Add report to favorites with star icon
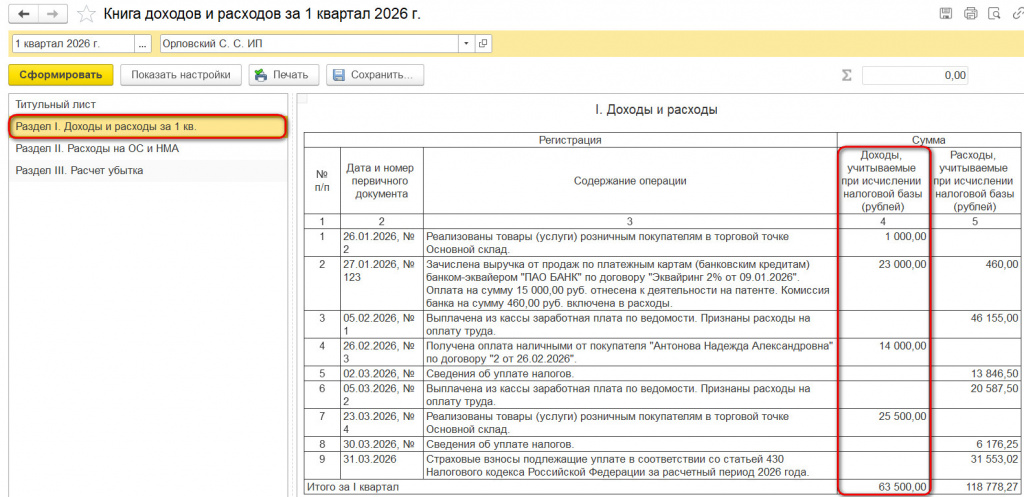The height and width of the screenshot is (497, 1024). tap(84, 14)
